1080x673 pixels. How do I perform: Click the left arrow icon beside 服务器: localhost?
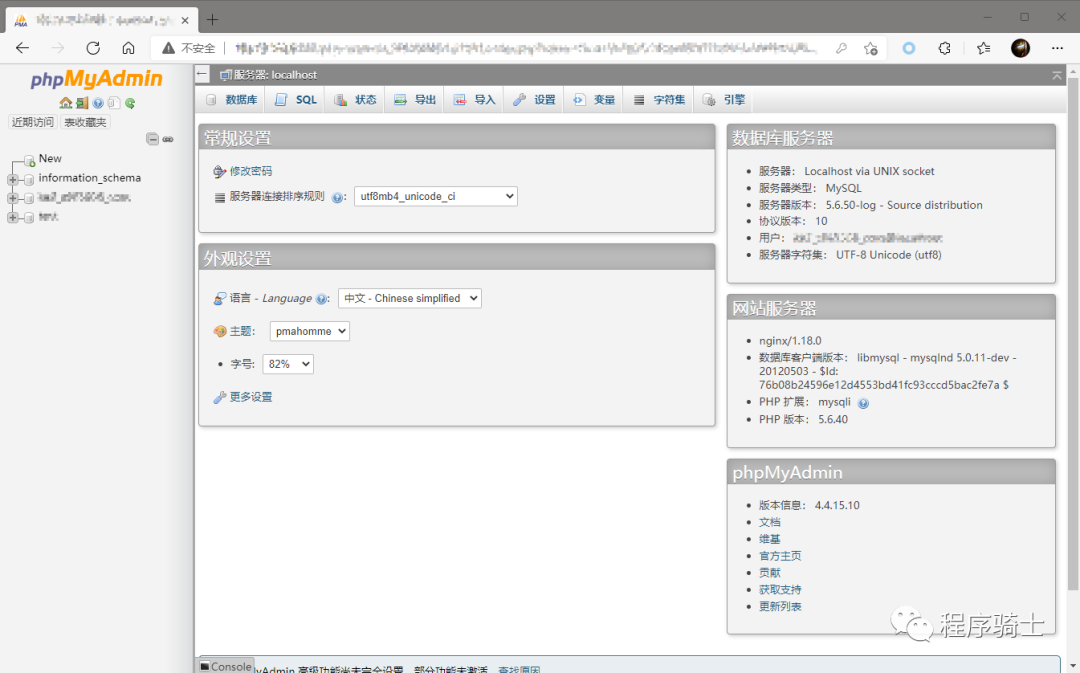[x=202, y=74]
